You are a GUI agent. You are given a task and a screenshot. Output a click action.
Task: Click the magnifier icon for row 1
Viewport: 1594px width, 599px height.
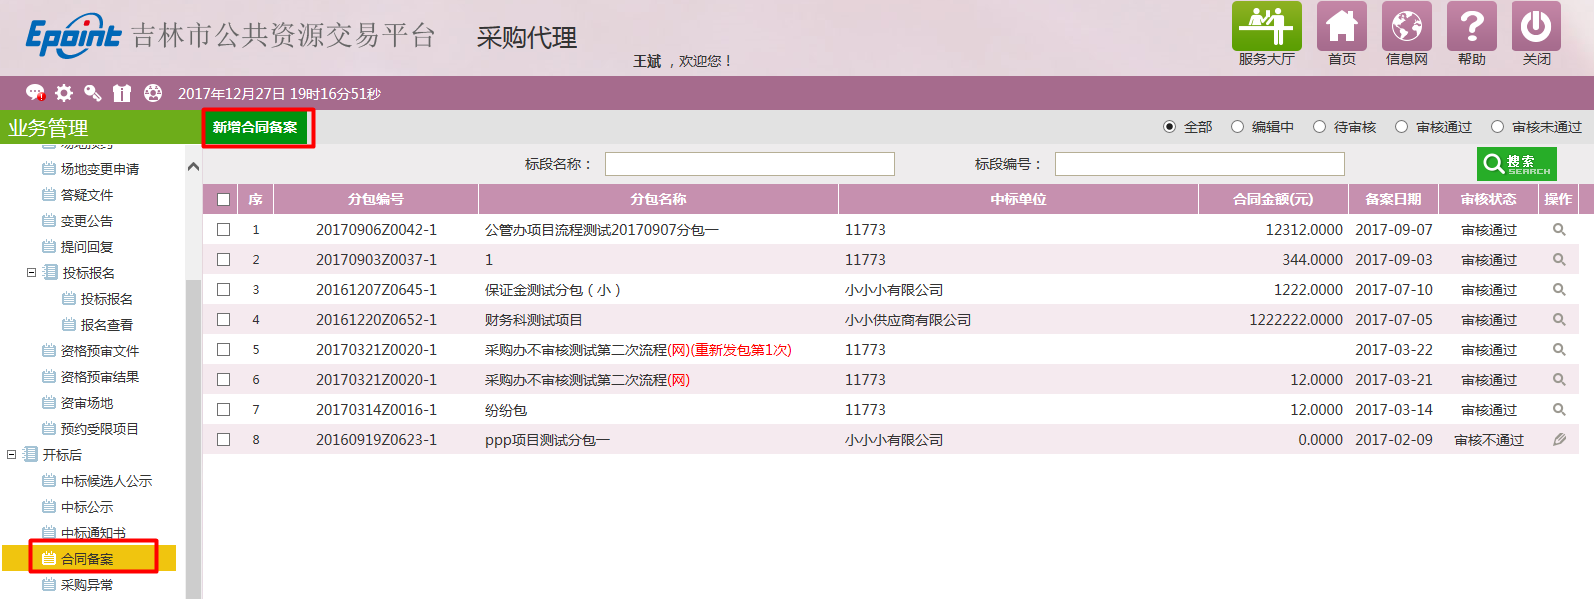pos(1558,230)
